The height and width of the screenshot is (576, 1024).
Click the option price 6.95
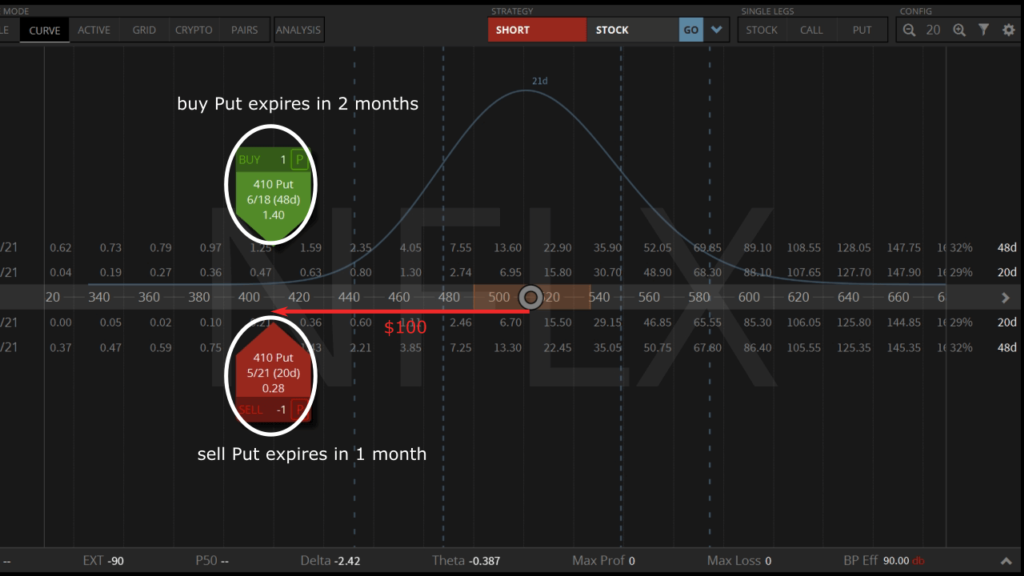[x=510, y=272]
